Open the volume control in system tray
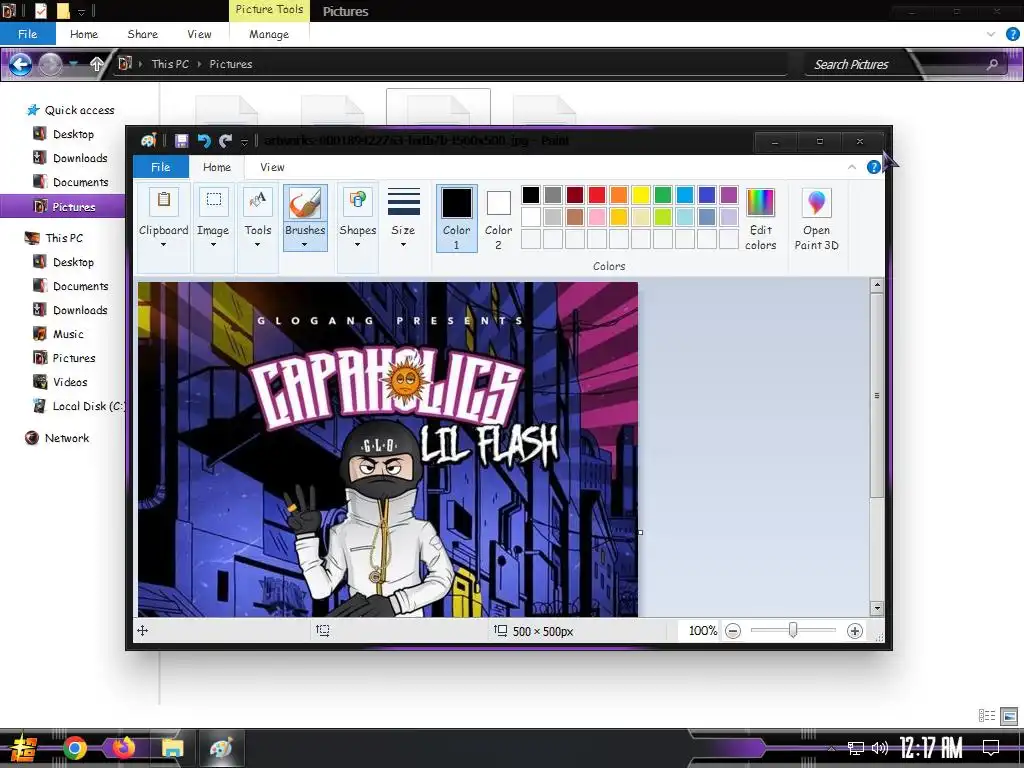Viewport: 1024px width, 768px height. point(880,748)
